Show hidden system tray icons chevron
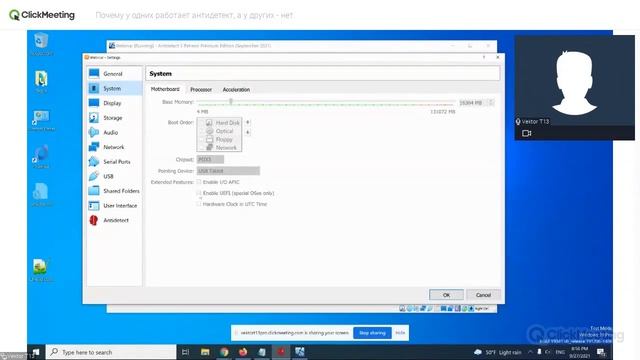The height and width of the screenshot is (360, 640). tap(530, 352)
